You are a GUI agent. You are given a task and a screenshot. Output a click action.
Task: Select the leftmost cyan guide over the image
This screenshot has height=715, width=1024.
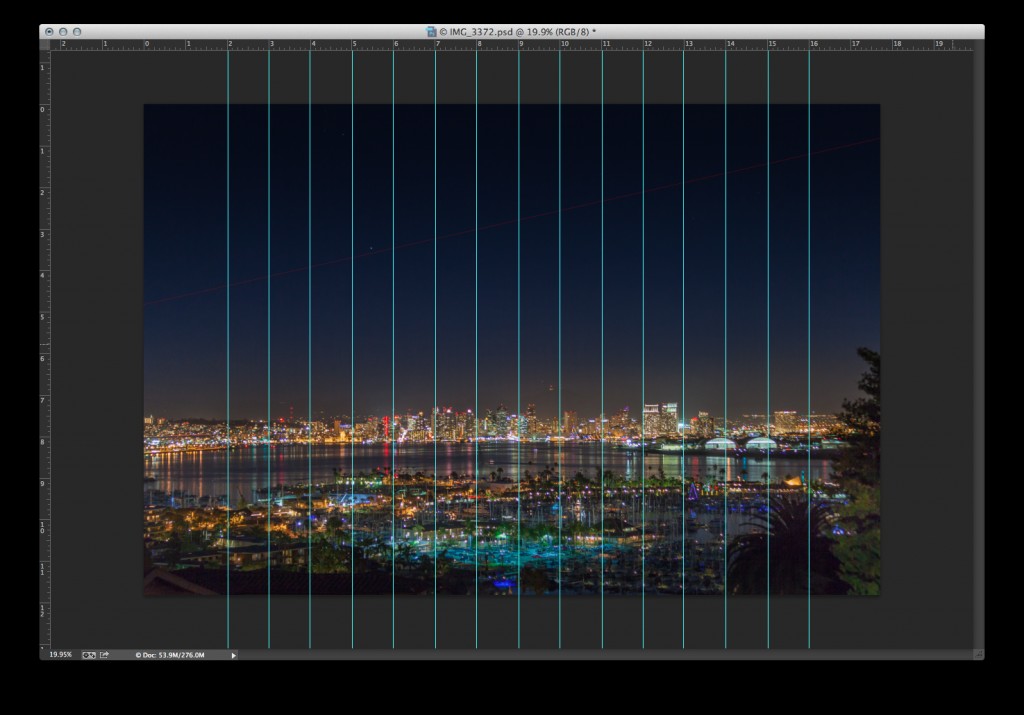click(230, 300)
